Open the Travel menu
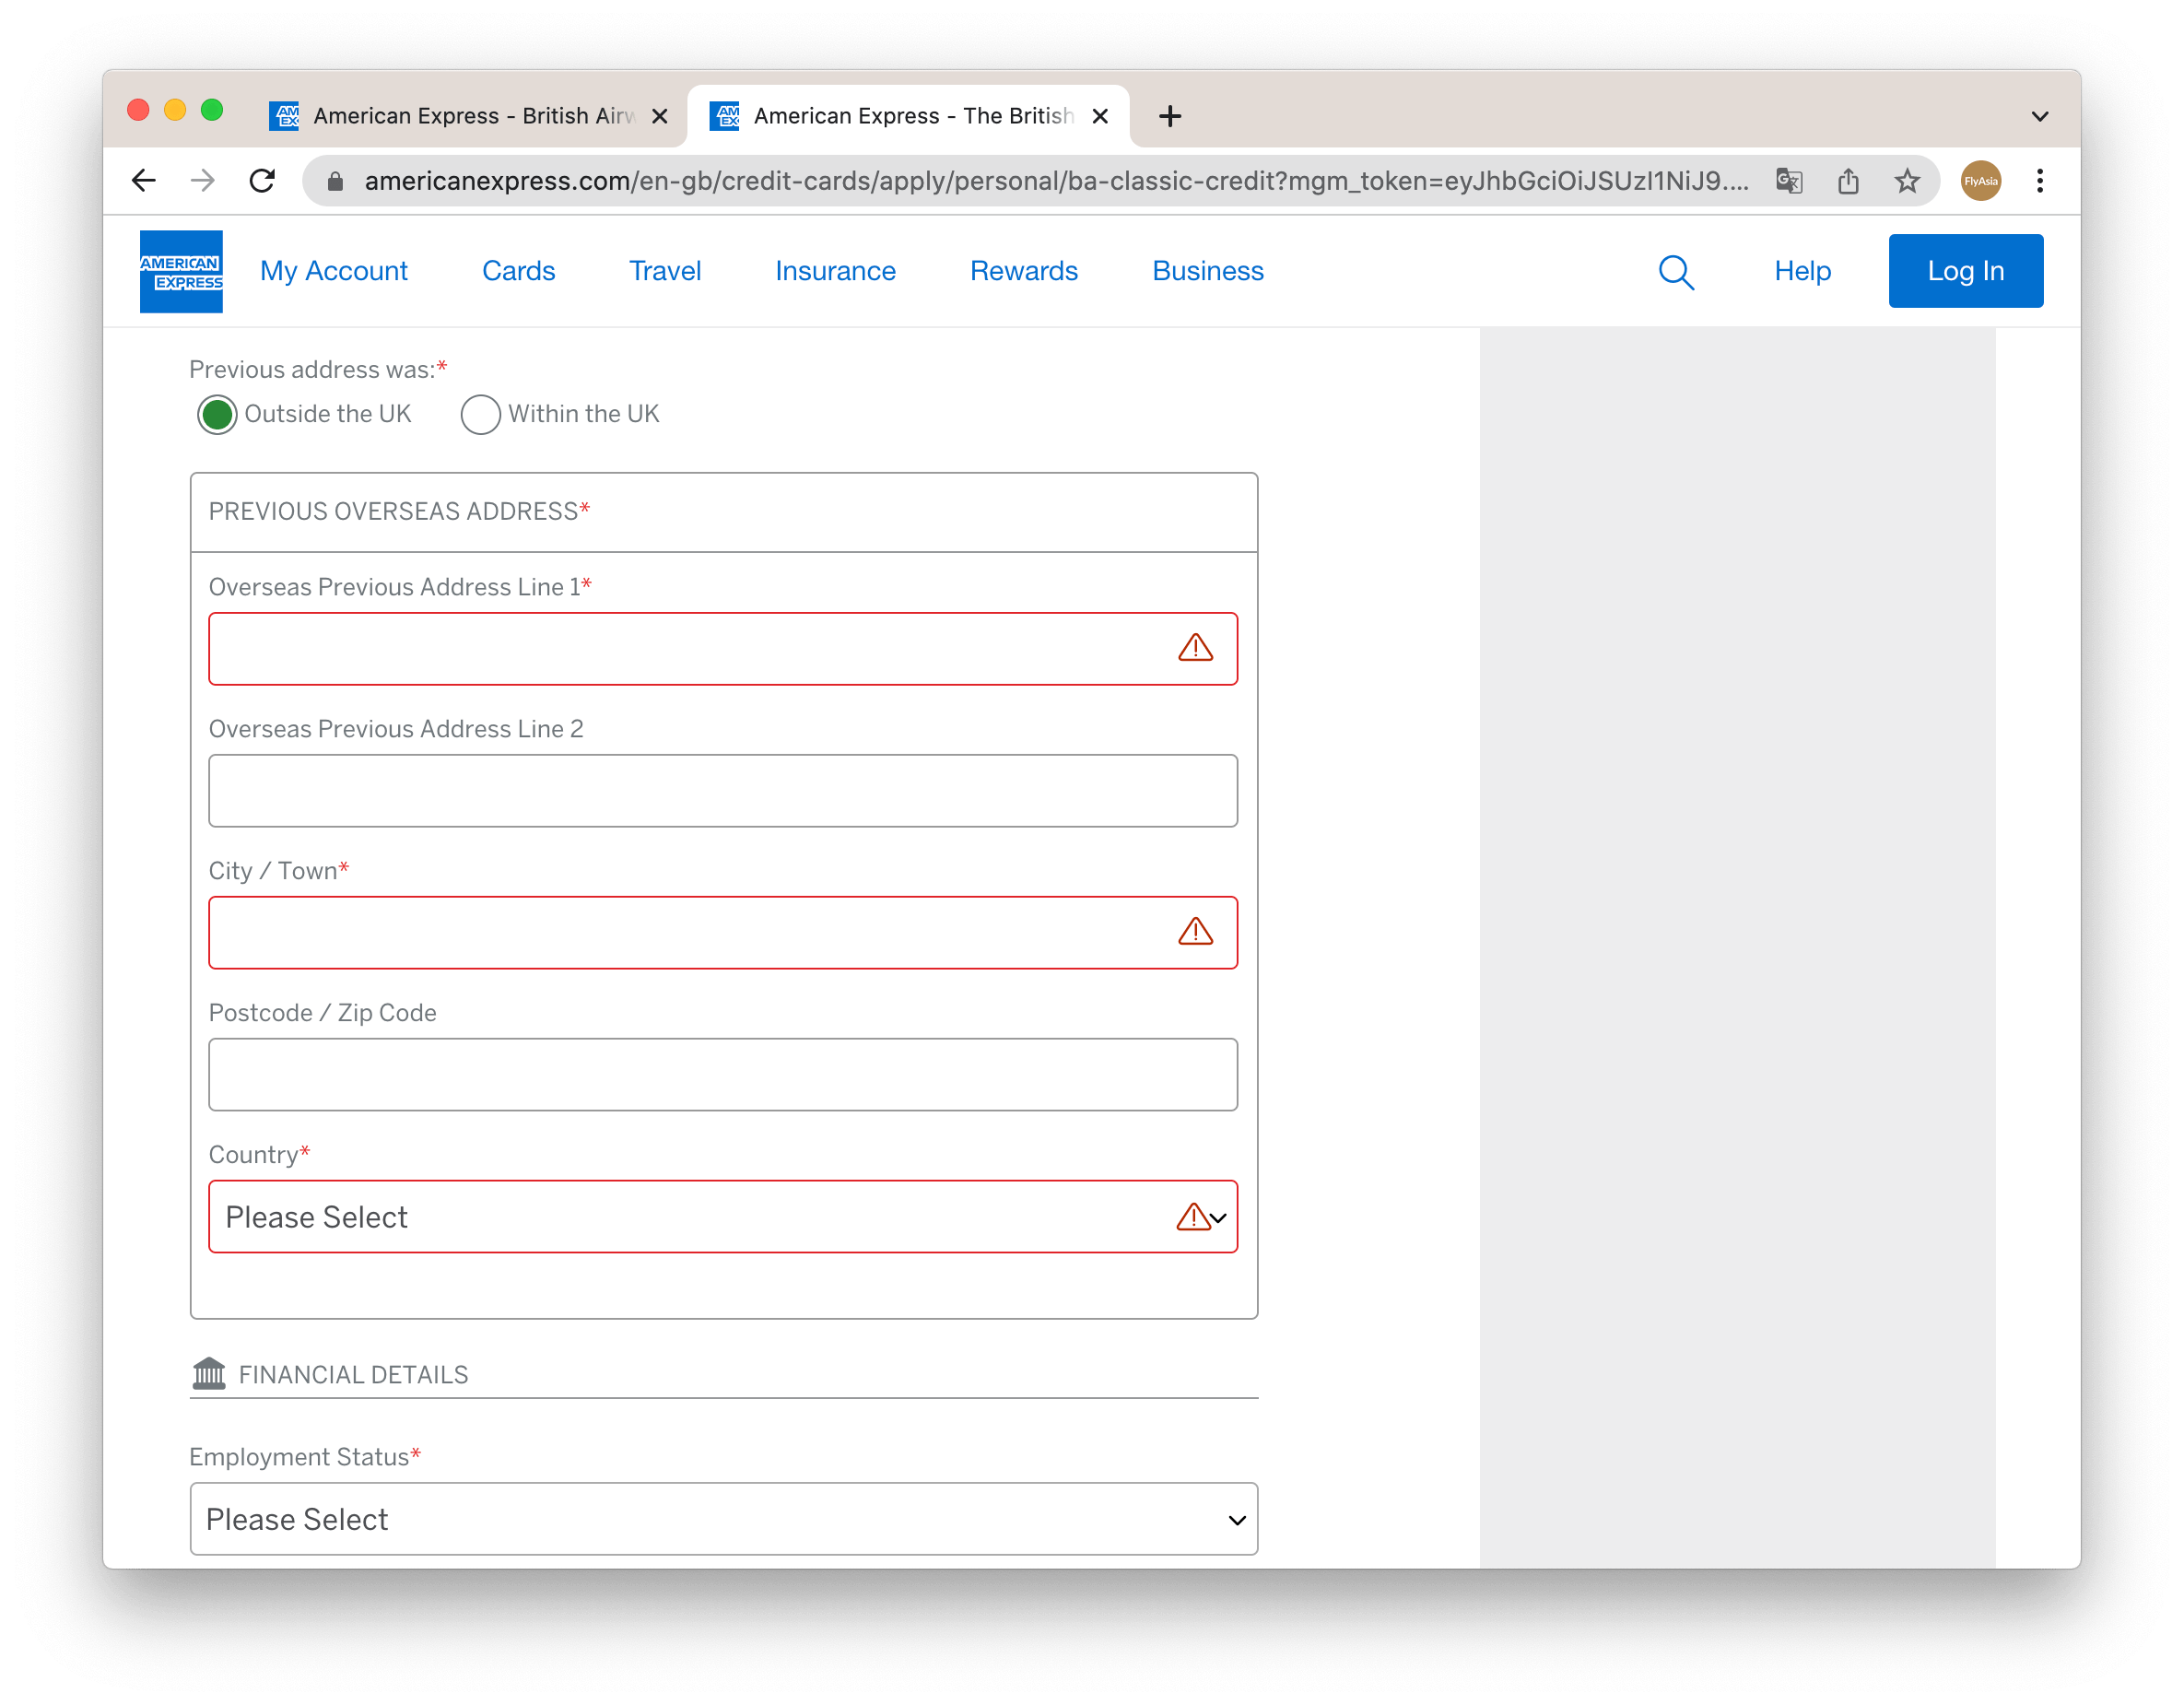 pyautogui.click(x=665, y=271)
